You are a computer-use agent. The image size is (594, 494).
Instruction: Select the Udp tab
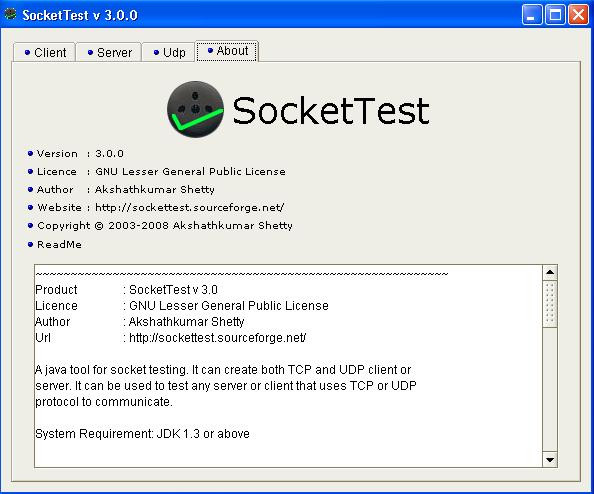click(169, 52)
